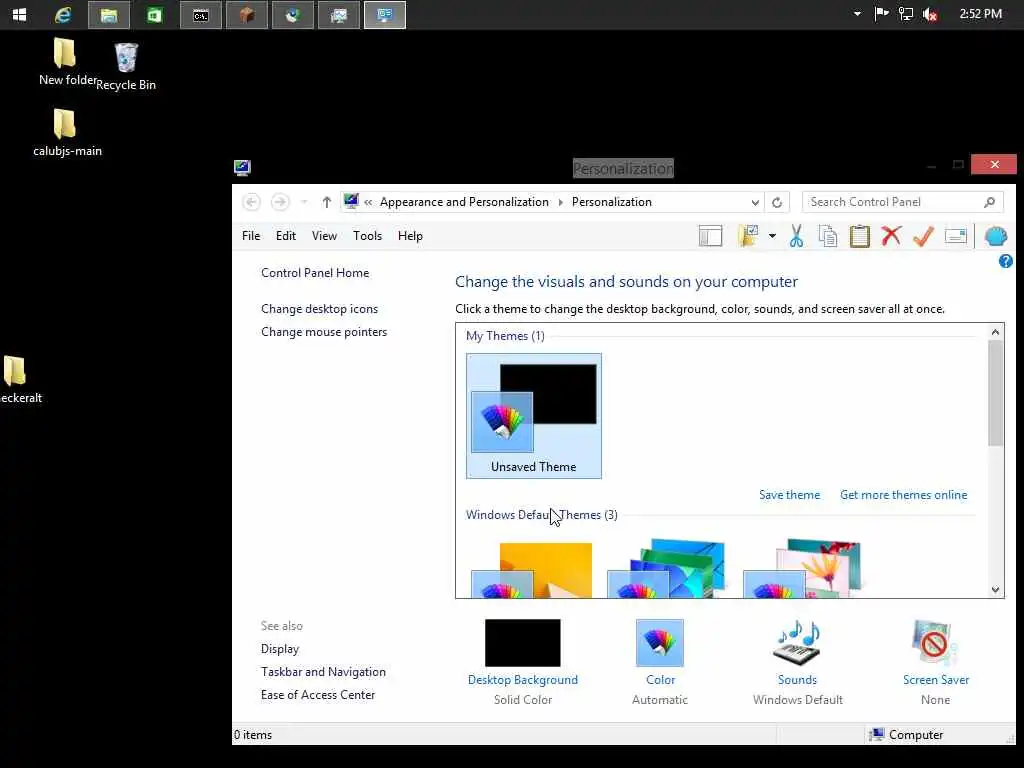
Task: Open Help via the blue question mark
Action: pyautogui.click(x=1006, y=261)
